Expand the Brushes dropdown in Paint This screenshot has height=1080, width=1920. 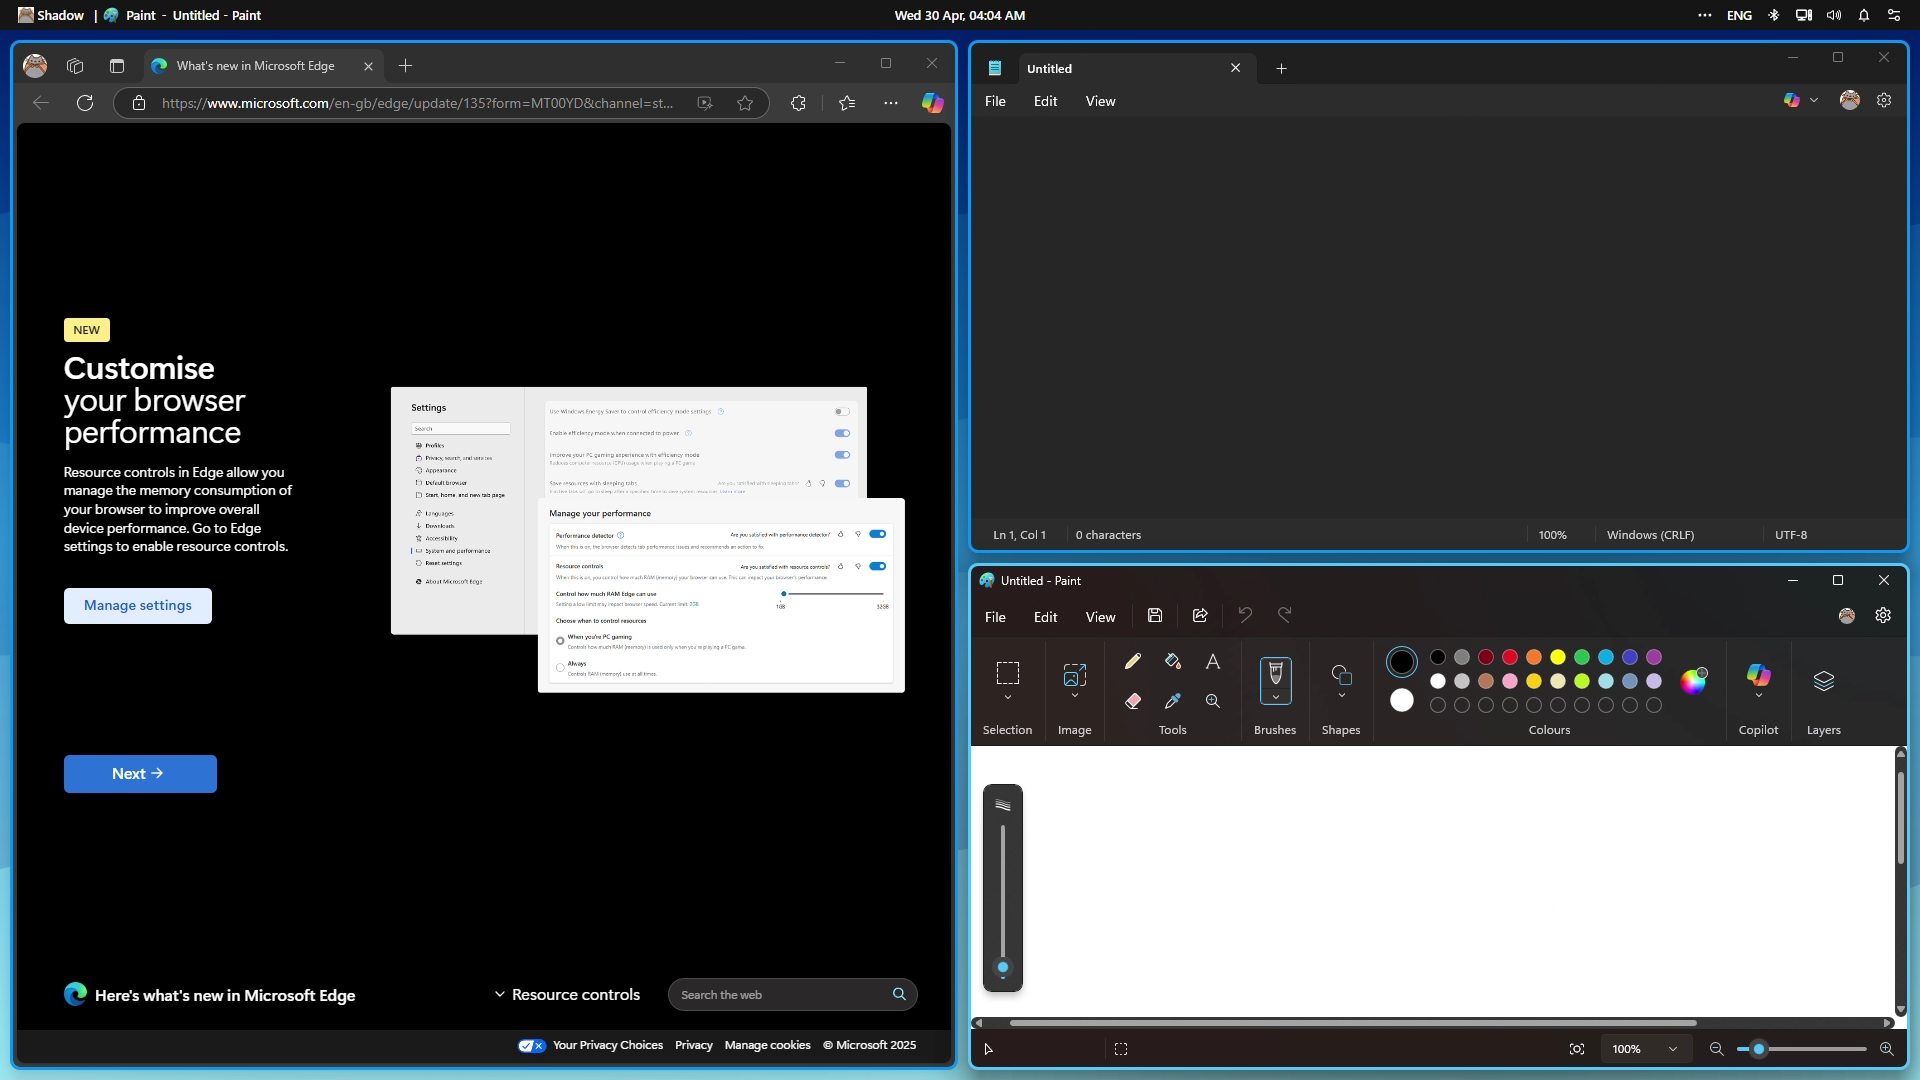(1276, 697)
